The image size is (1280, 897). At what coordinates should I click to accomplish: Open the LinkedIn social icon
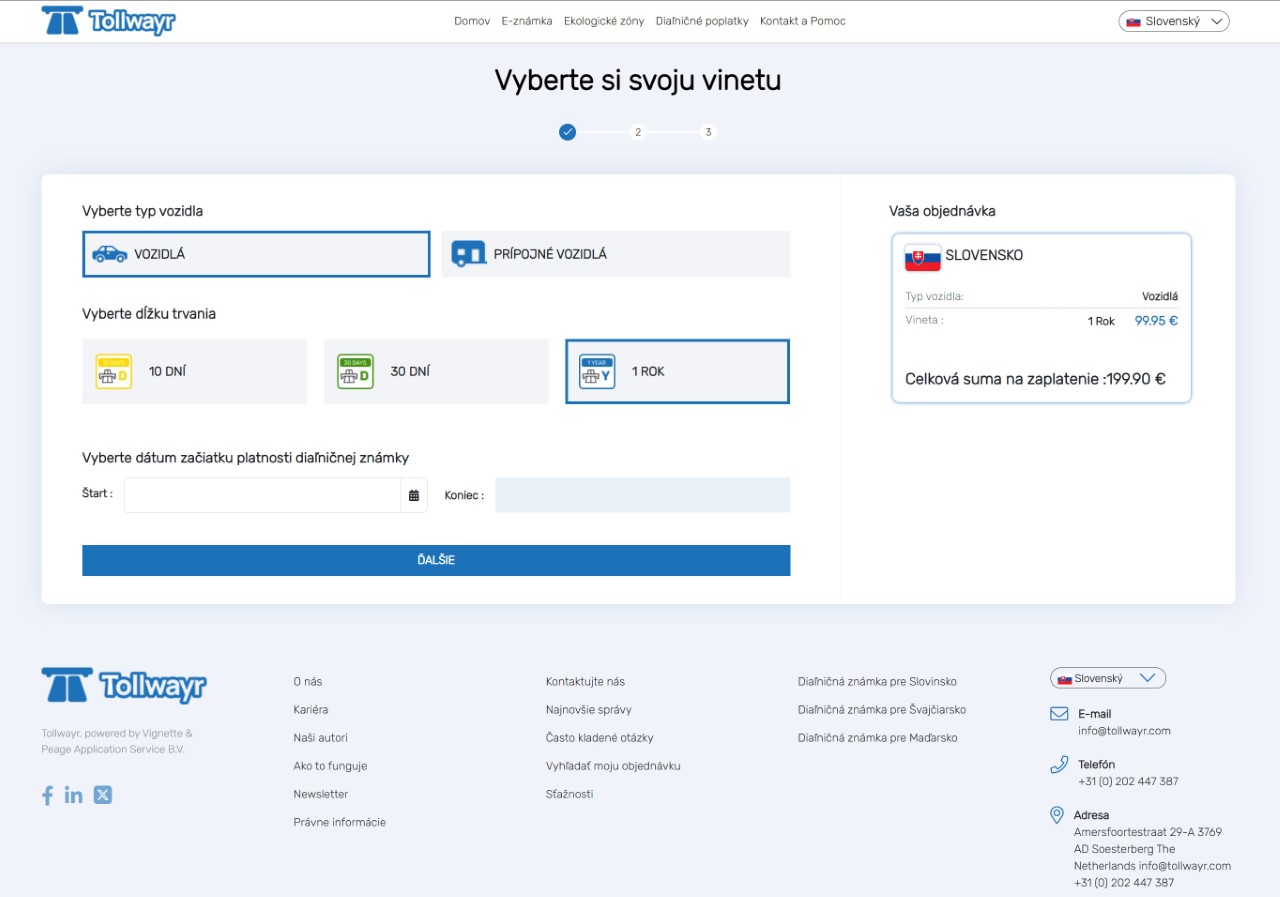[x=74, y=795]
